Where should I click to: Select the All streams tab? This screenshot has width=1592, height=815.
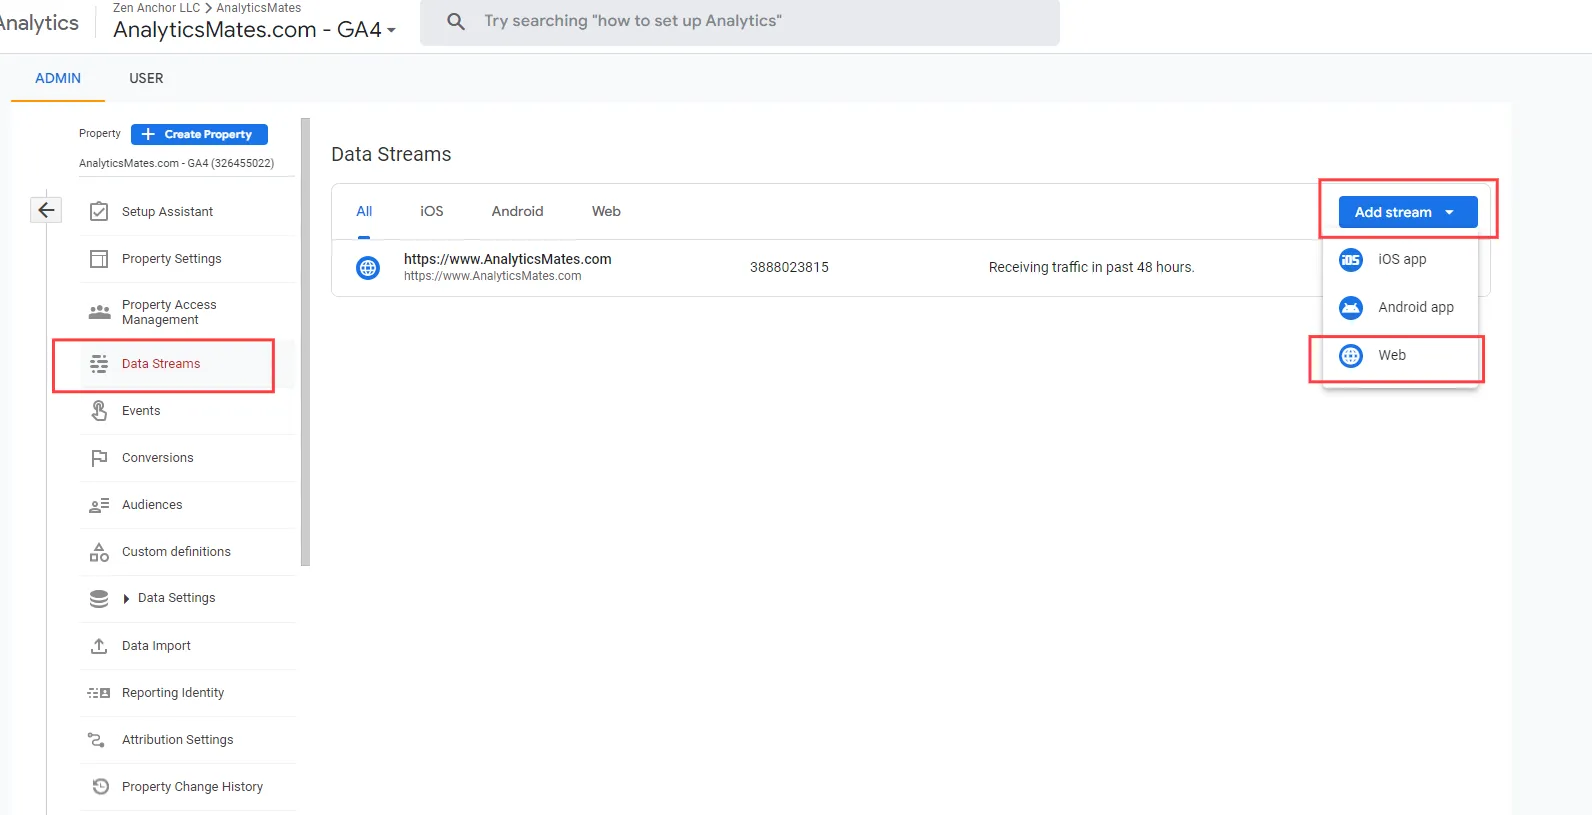[x=364, y=211]
